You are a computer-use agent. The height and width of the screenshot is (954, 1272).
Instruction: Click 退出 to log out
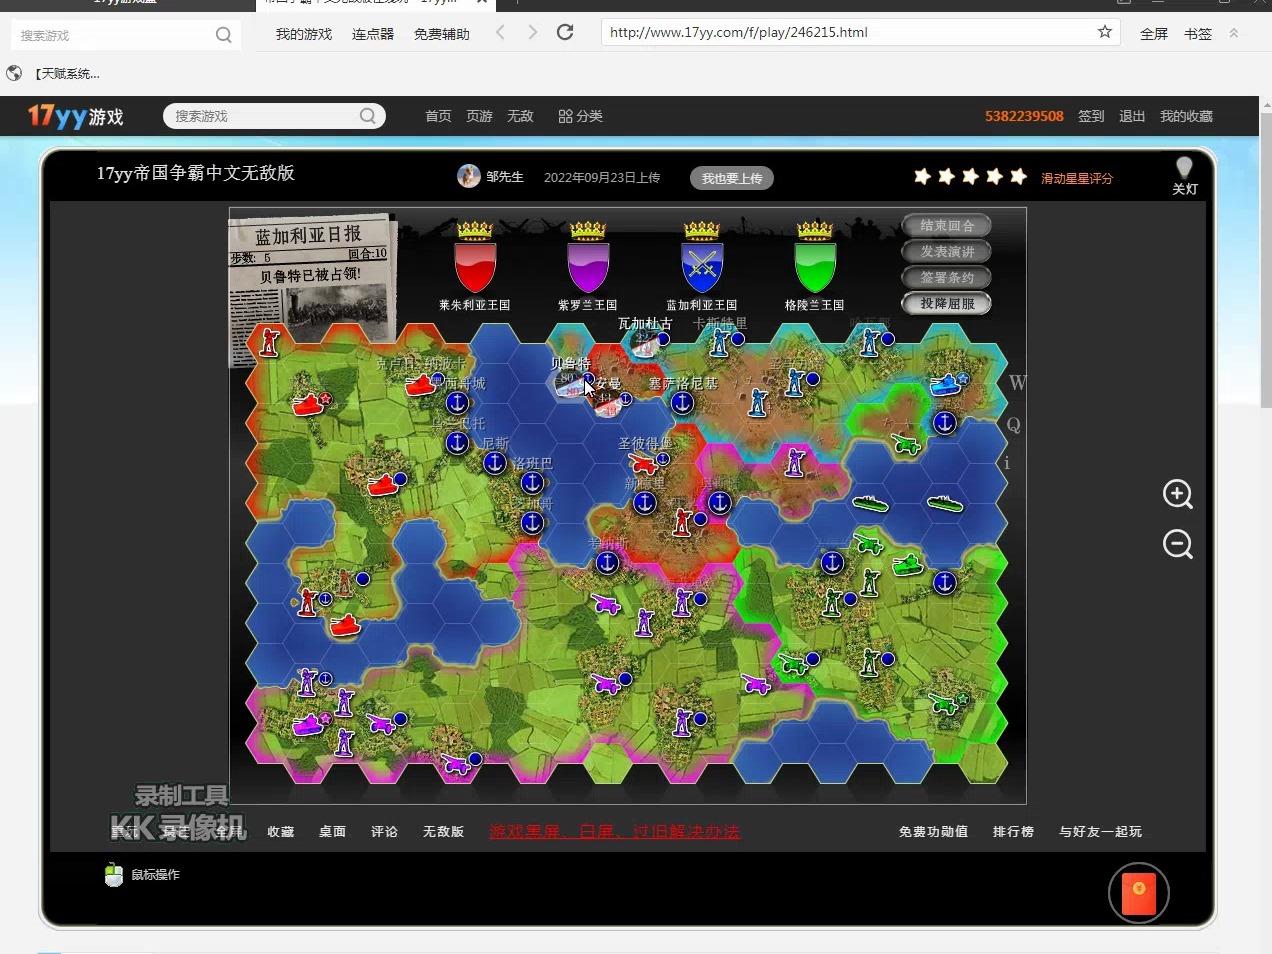[x=1132, y=117]
